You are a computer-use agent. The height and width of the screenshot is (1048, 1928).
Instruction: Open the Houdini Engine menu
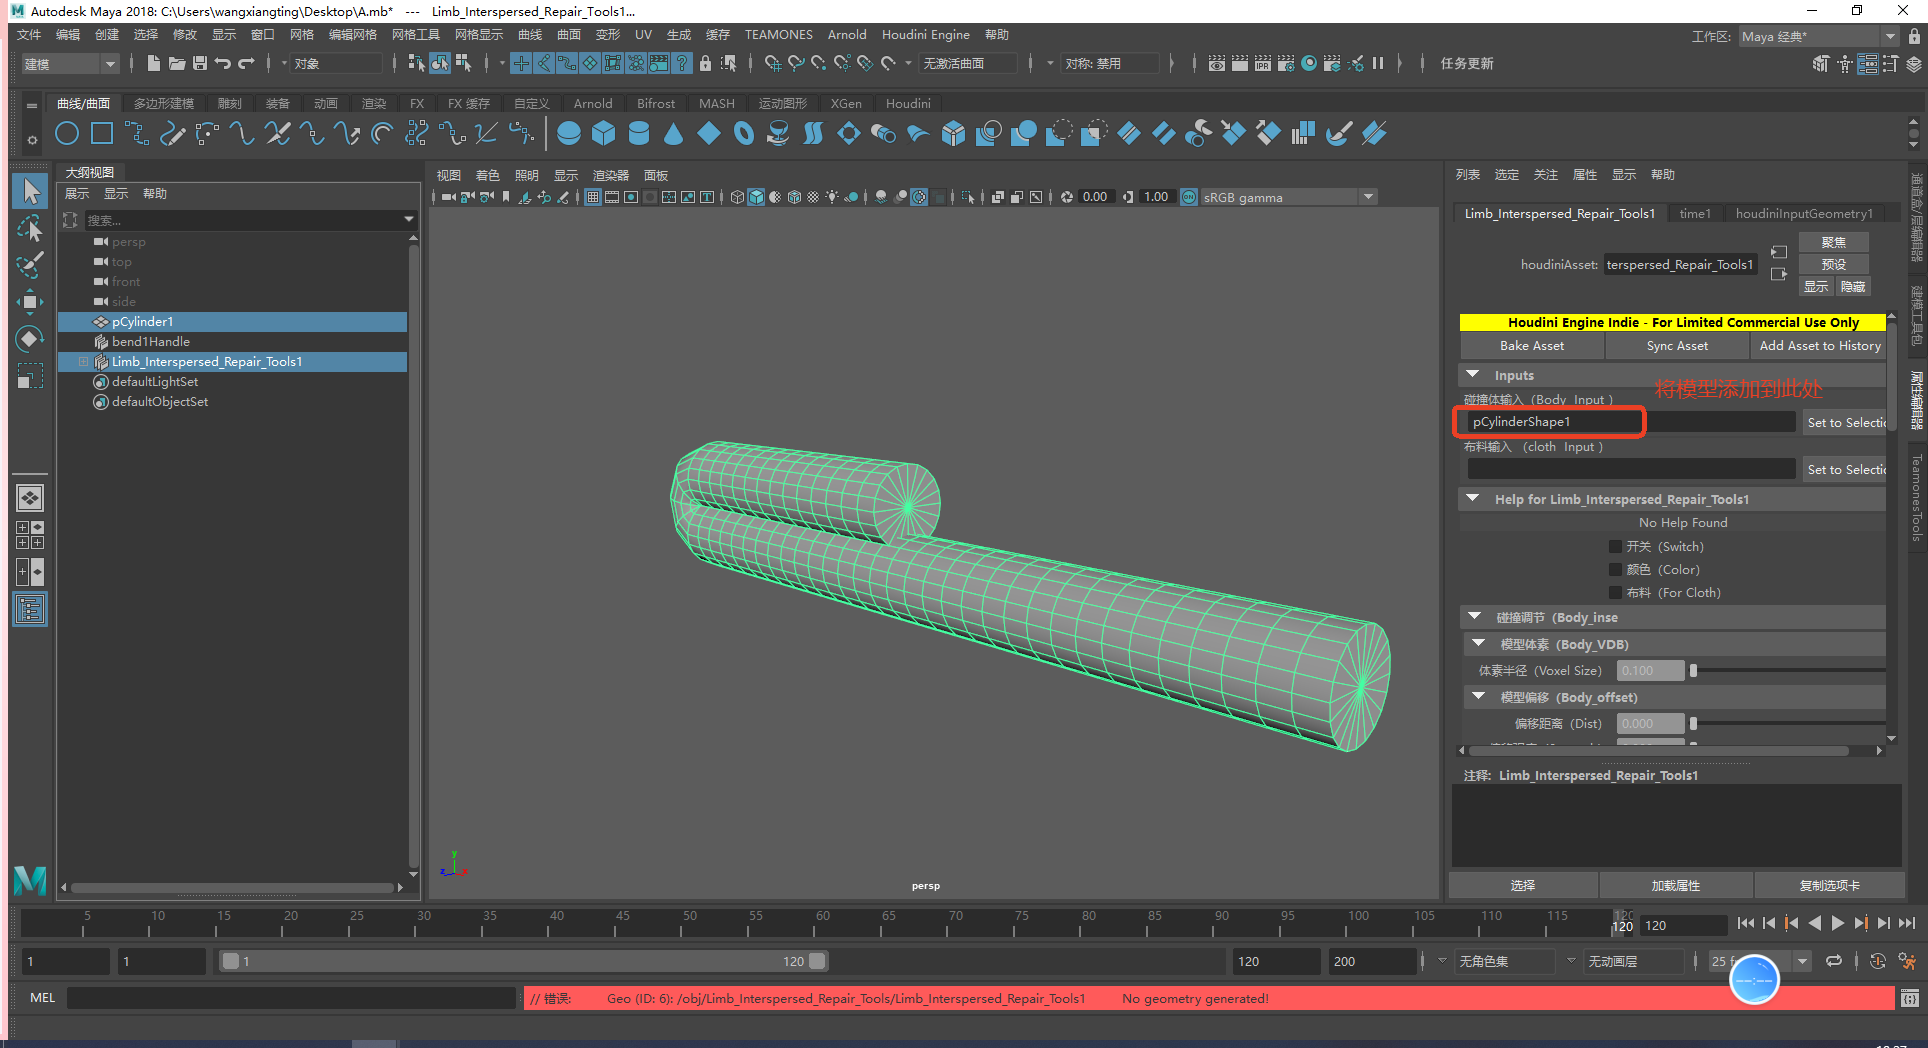925,35
